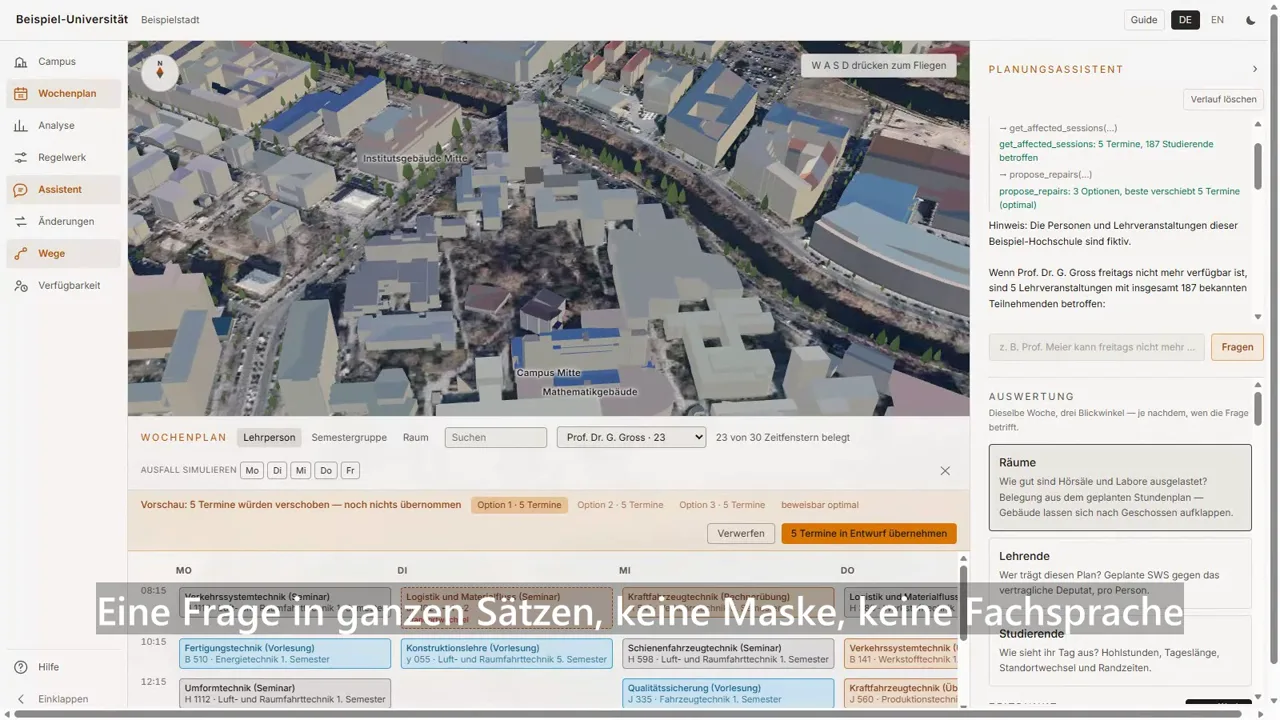Collapse the Planungsassistent panel with the chevron

click(1255, 69)
